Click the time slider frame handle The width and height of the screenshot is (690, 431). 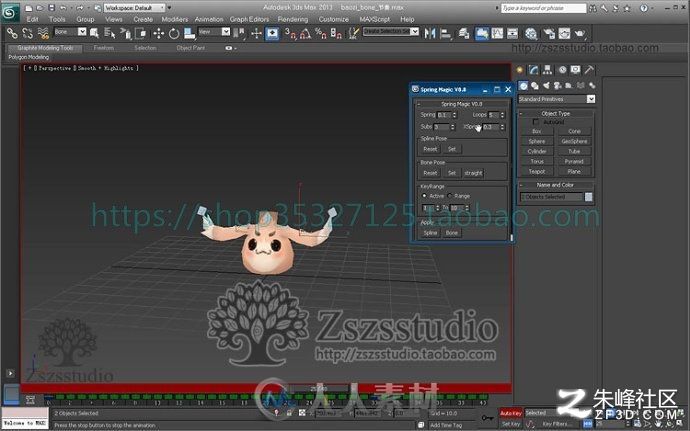click(323, 388)
